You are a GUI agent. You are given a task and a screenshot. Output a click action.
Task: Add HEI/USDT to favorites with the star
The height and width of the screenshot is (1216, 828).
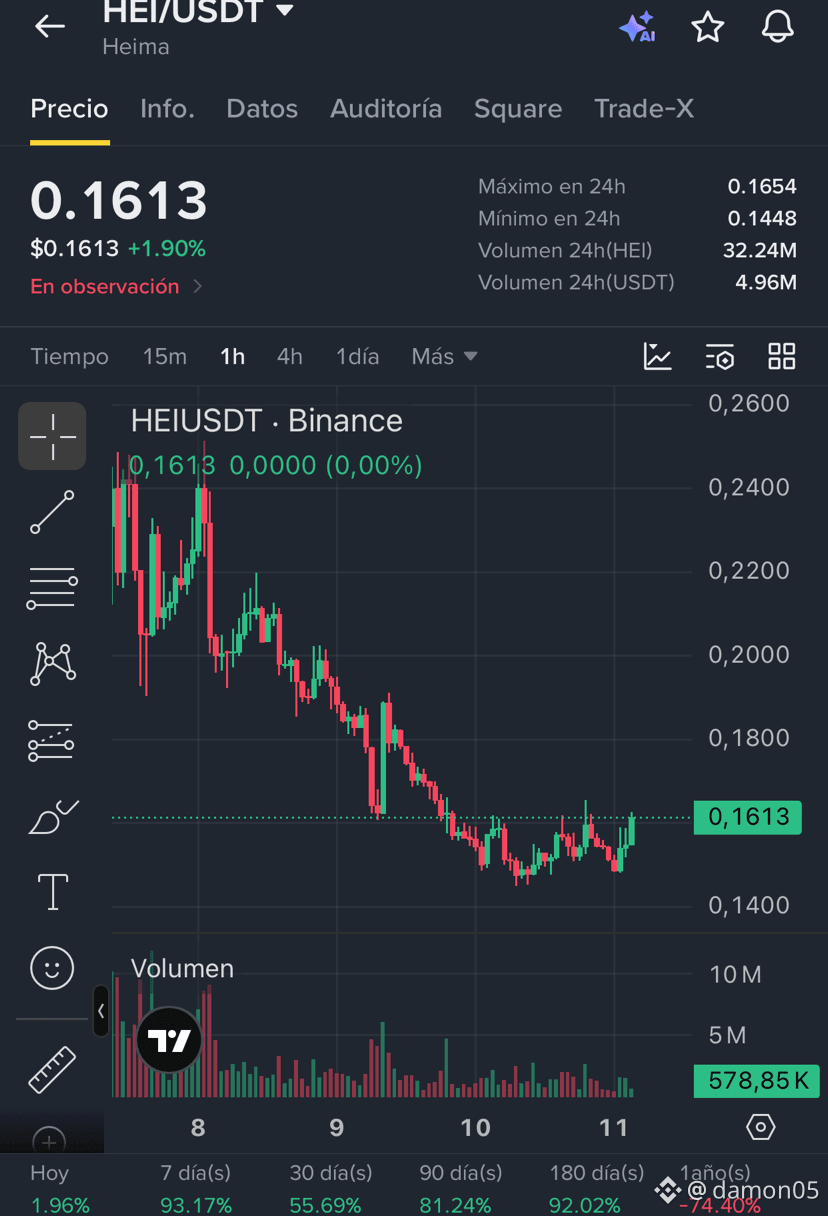(x=708, y=27)
